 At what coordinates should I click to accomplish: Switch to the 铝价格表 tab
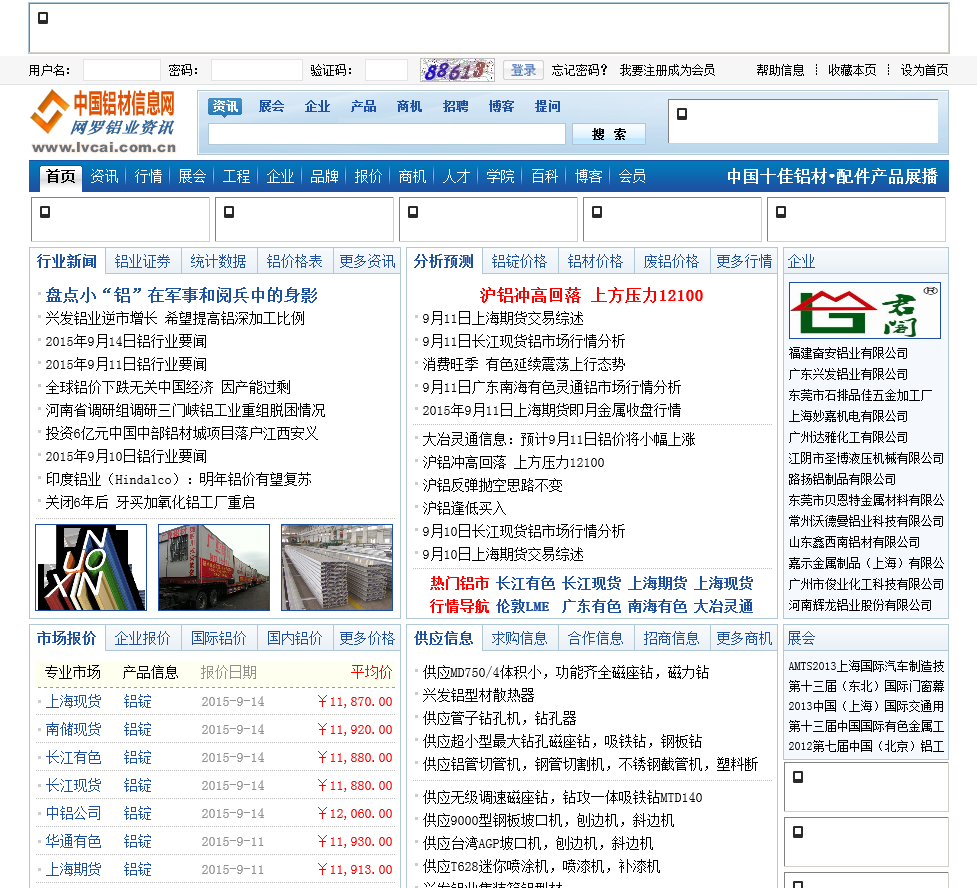(295, 261)
